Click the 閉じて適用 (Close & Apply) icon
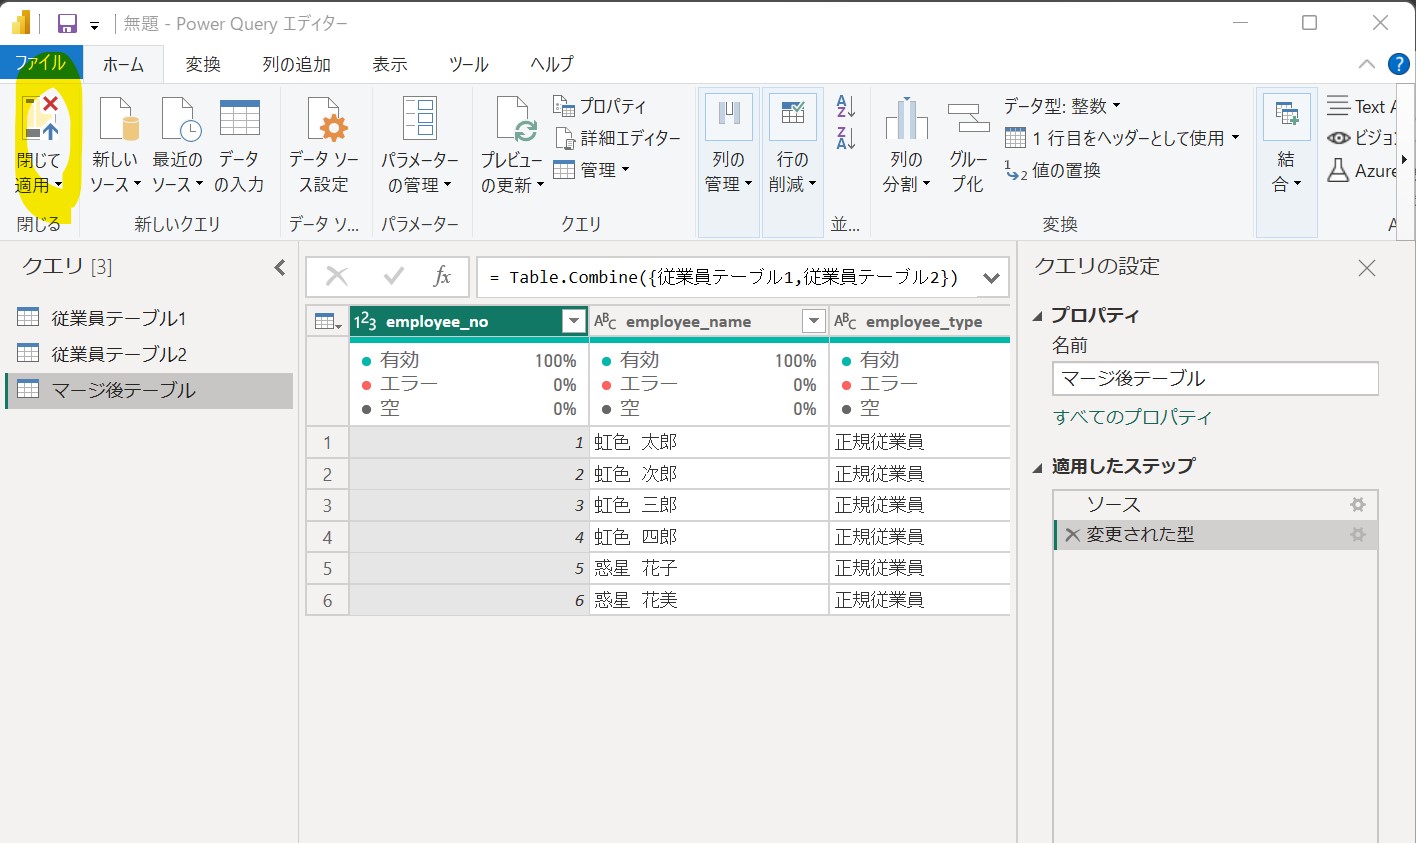This screenshot has width=1416, height=843. (41, 120)
